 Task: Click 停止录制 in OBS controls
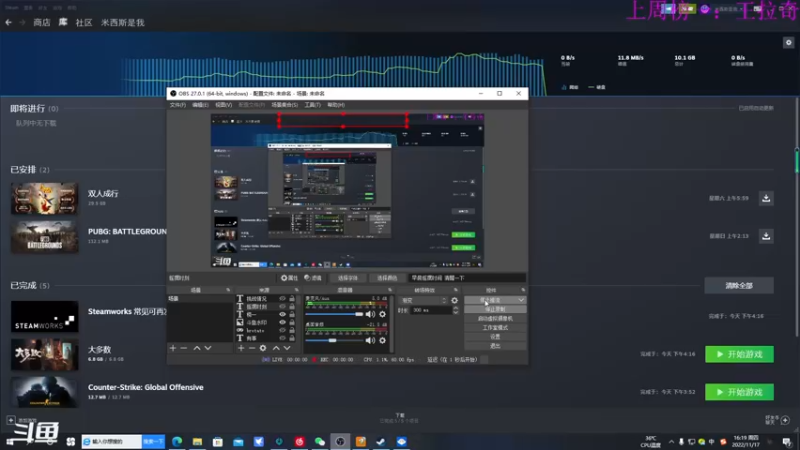coord(495,309)
